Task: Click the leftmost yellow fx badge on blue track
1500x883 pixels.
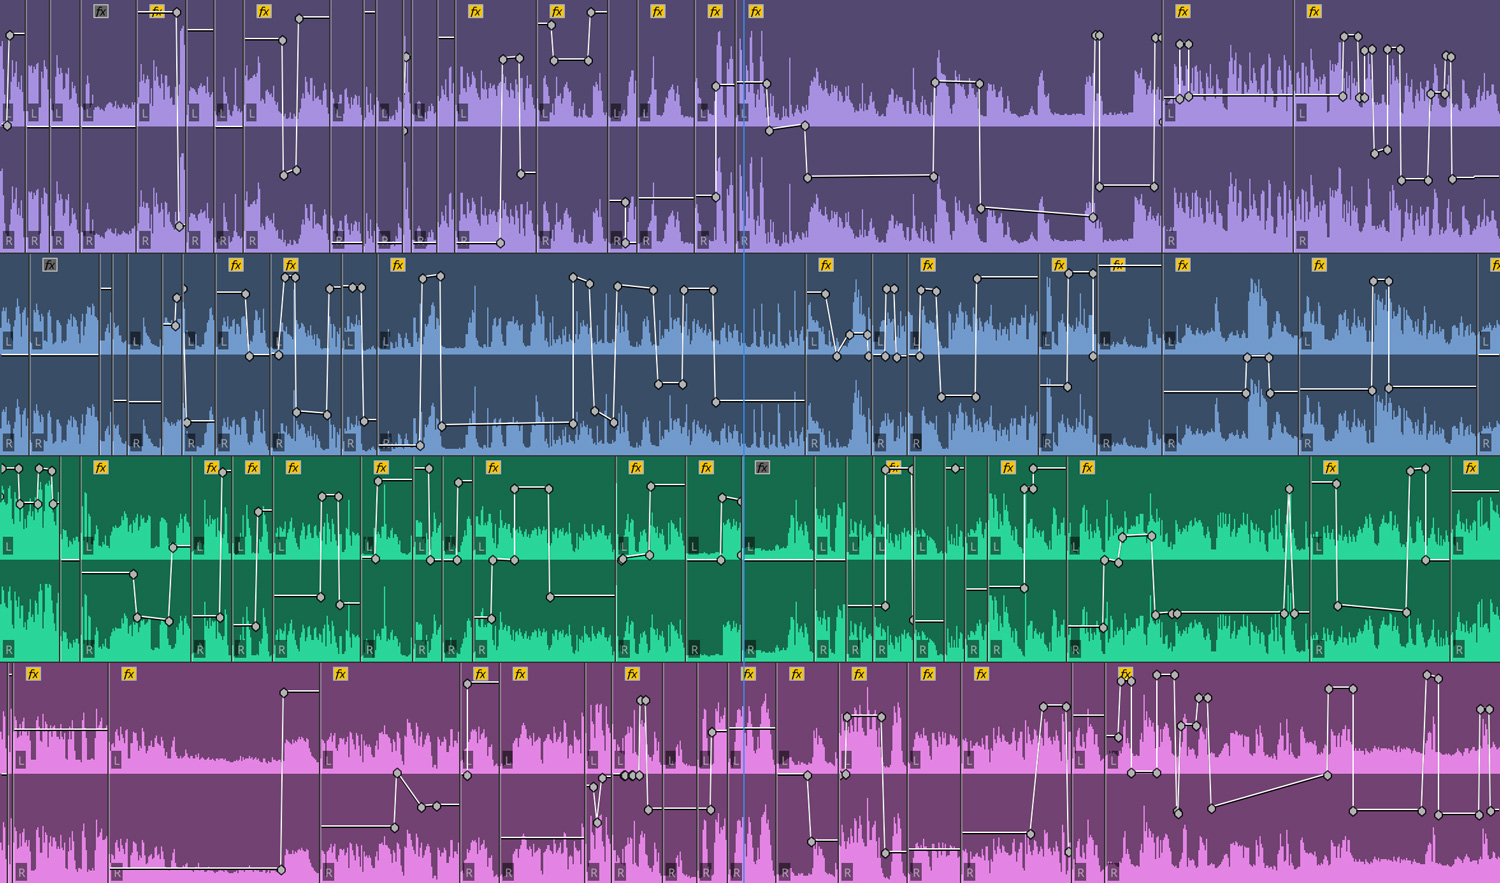Action: (236, 265)
